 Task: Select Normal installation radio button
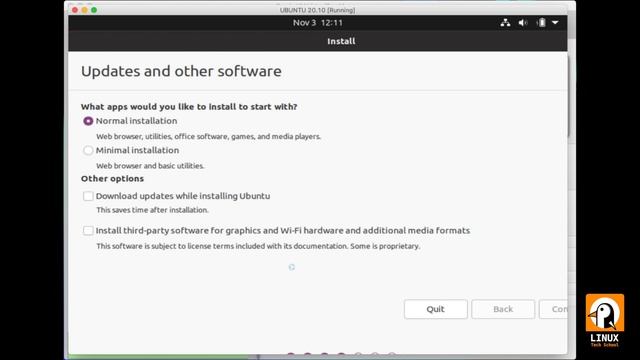tap(88, 121)
